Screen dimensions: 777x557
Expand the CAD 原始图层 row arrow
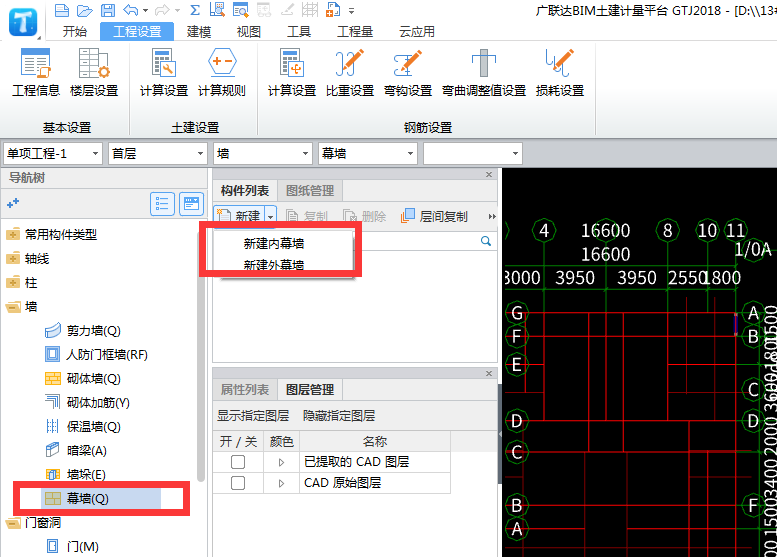[x=281, y=483]
